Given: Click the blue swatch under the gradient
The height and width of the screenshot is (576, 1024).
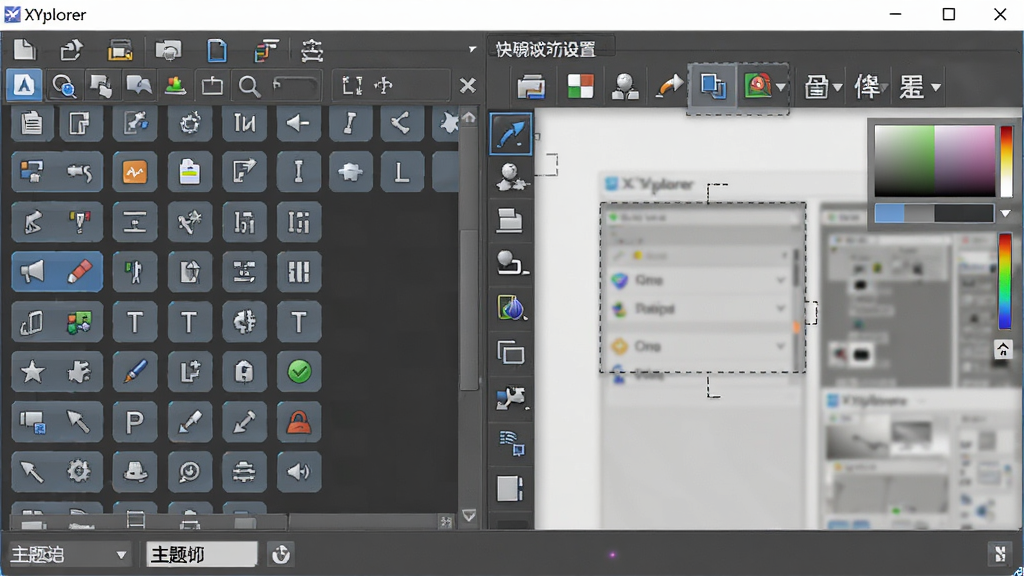Looking at the screenshot, I should coord(889,214).
